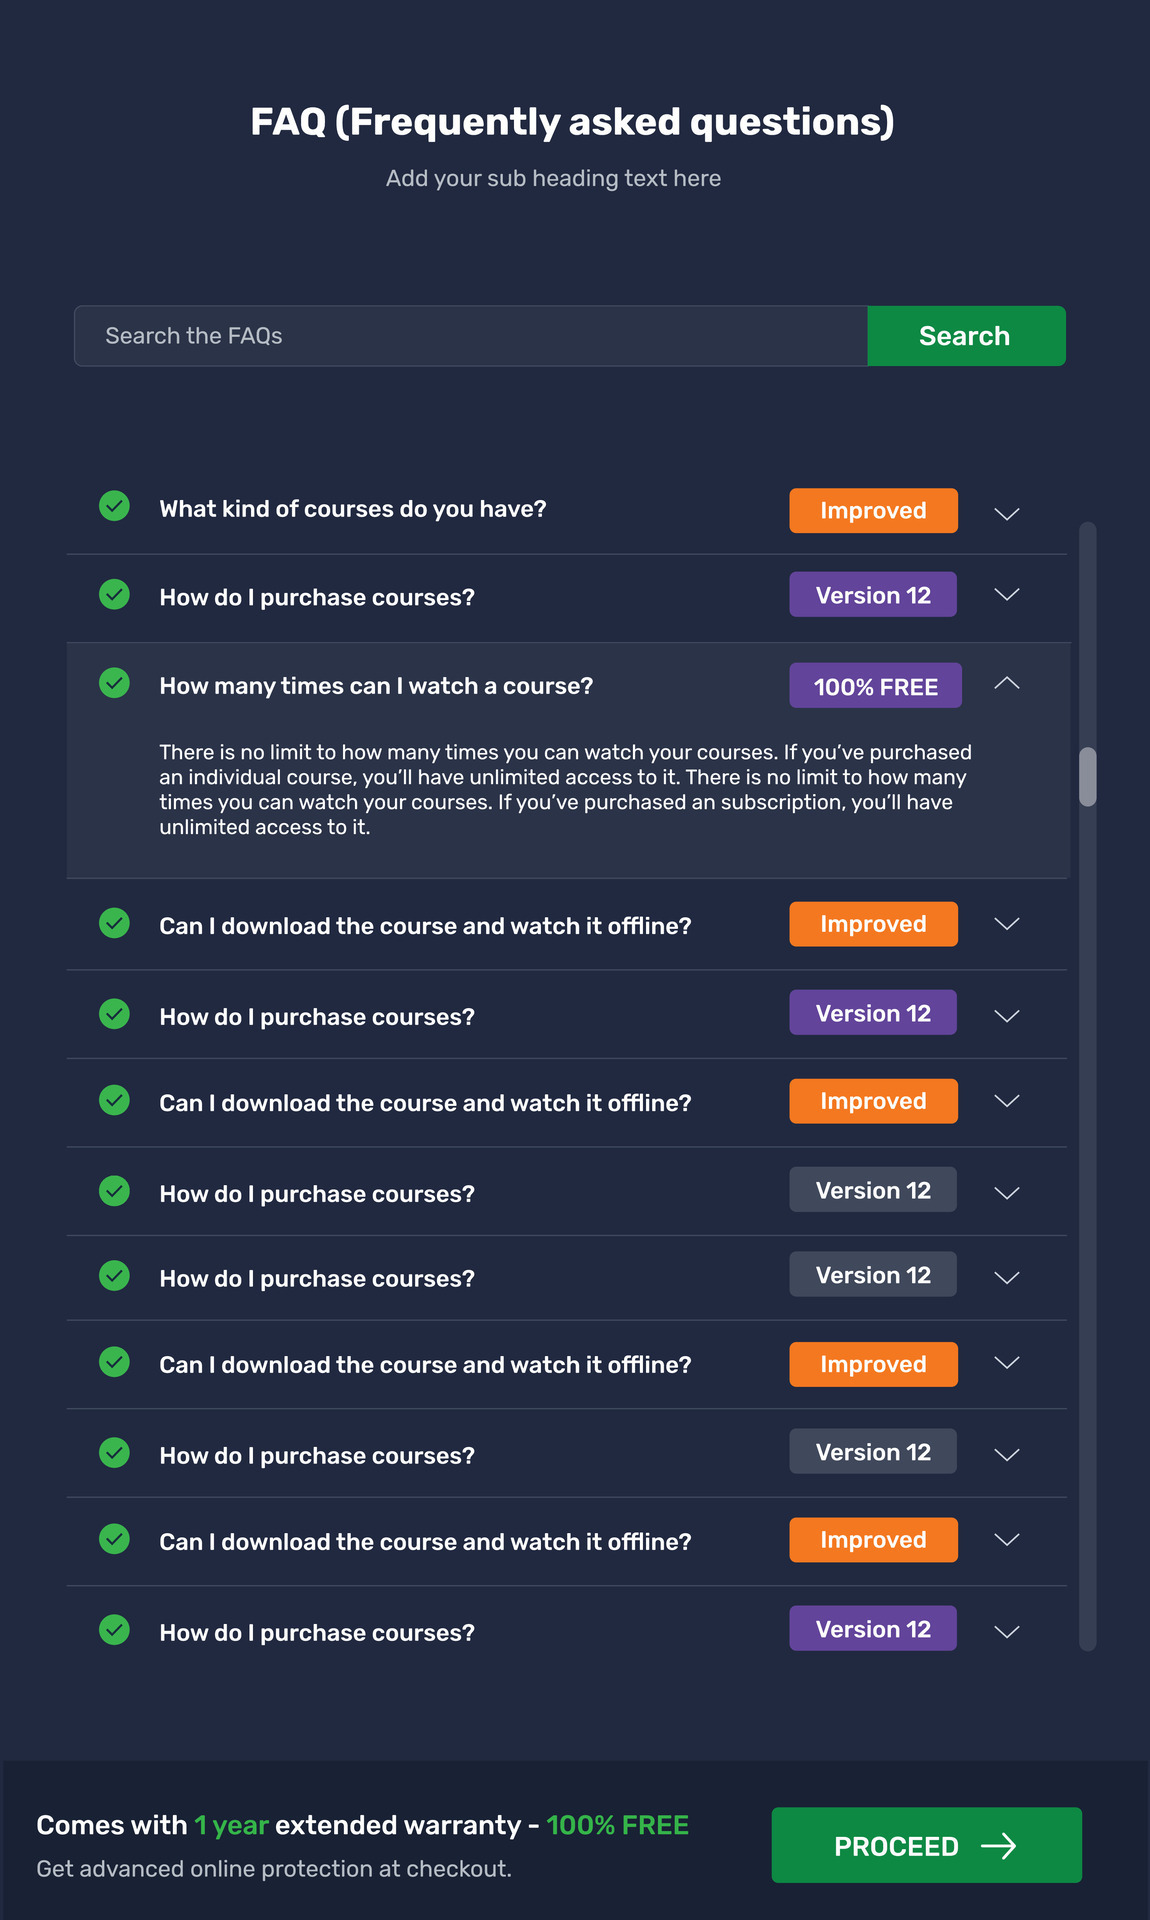Image resolution: width=1150 pixels, height=1920 pixels.
Task: Expand 'Can I download the course and watch it offline?'
Action: 1006,924
